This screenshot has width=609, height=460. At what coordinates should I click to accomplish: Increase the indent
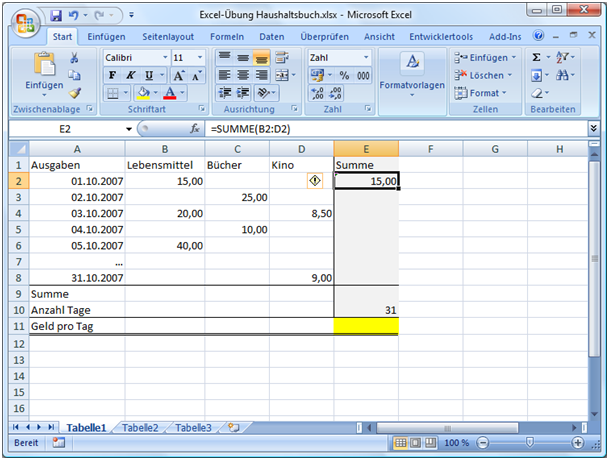[243, 93]
